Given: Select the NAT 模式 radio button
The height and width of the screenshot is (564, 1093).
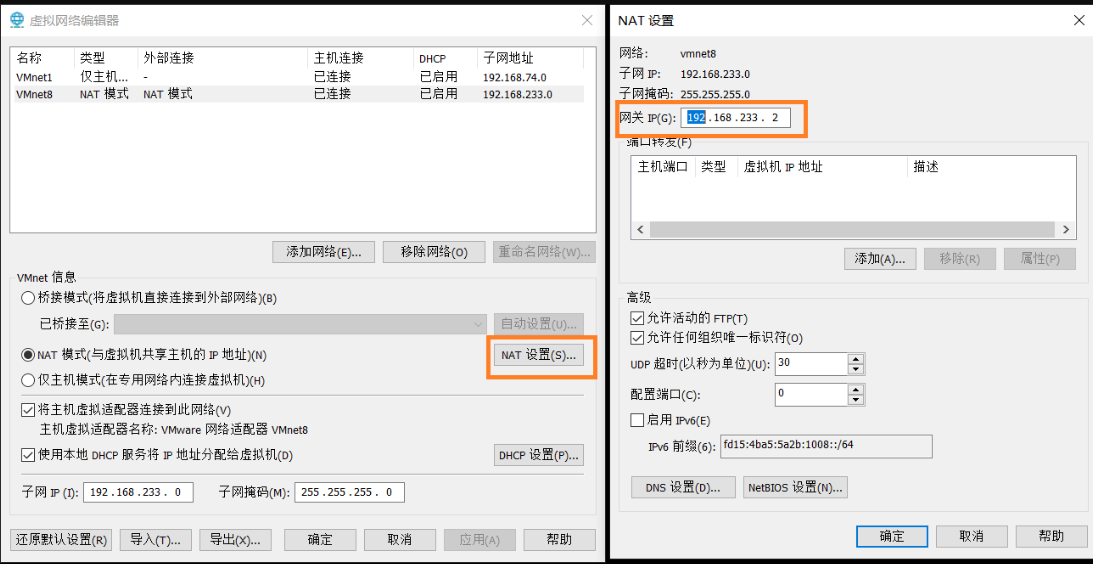Looking at the screenshot, I should point(28,355).
